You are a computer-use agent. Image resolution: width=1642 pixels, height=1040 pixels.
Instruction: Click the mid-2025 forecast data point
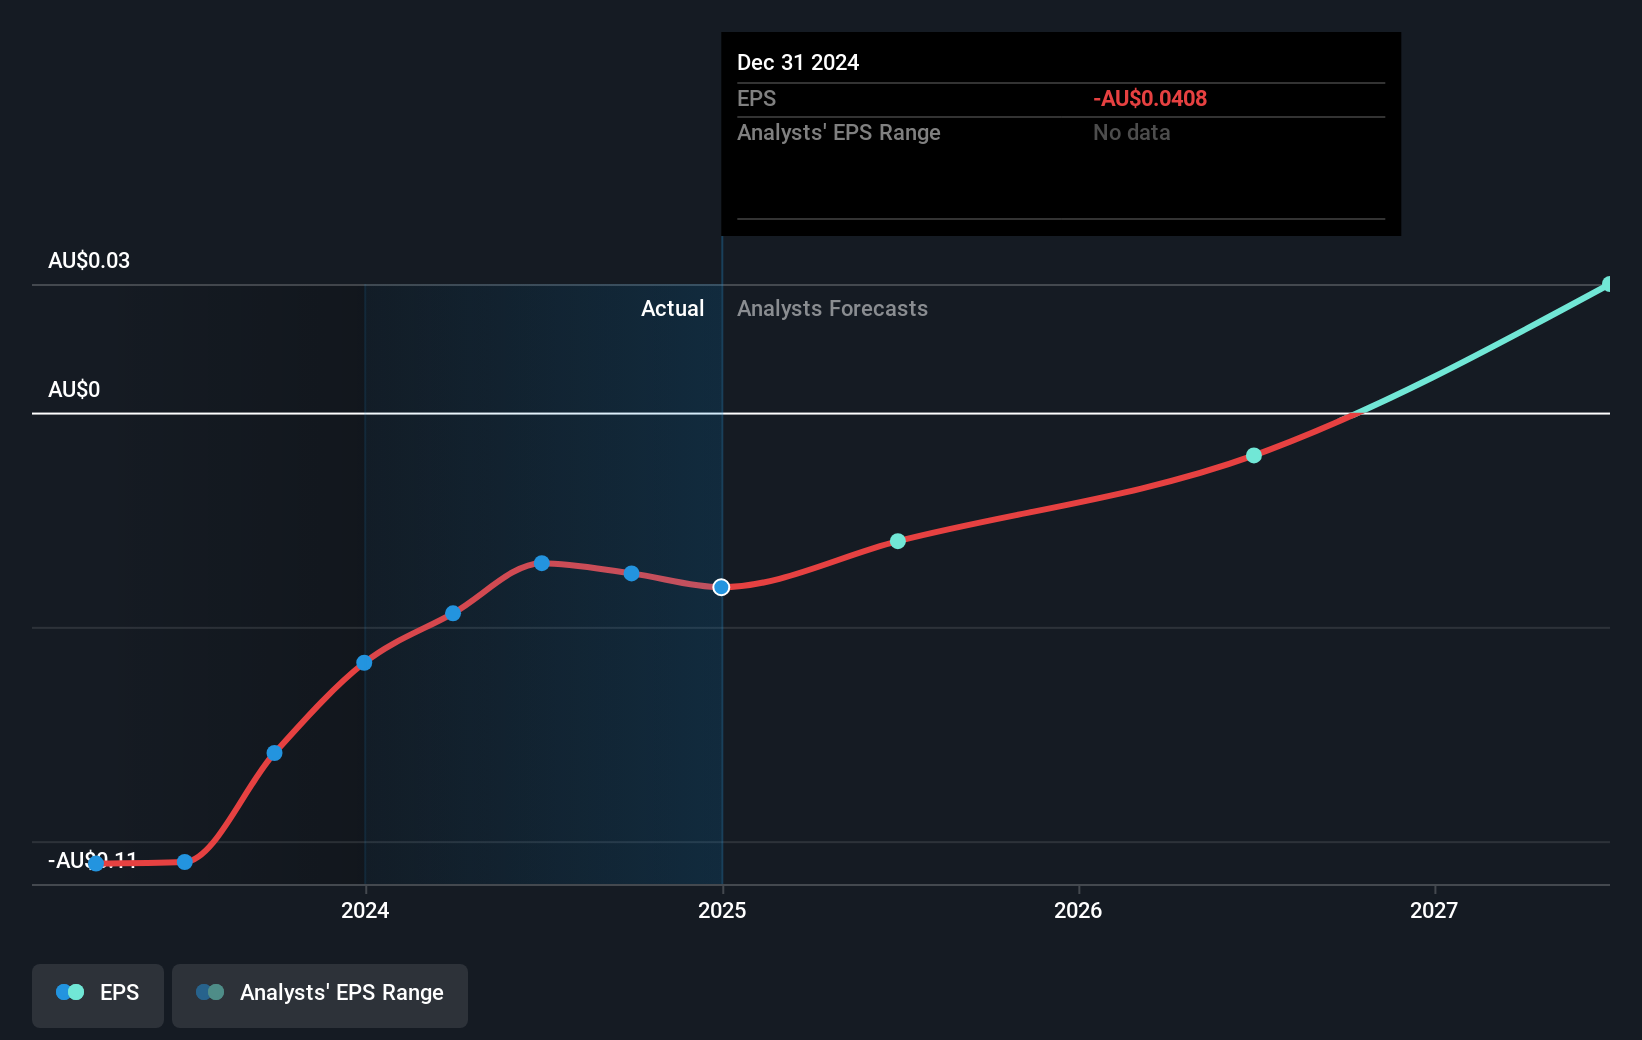coord(898,541)
